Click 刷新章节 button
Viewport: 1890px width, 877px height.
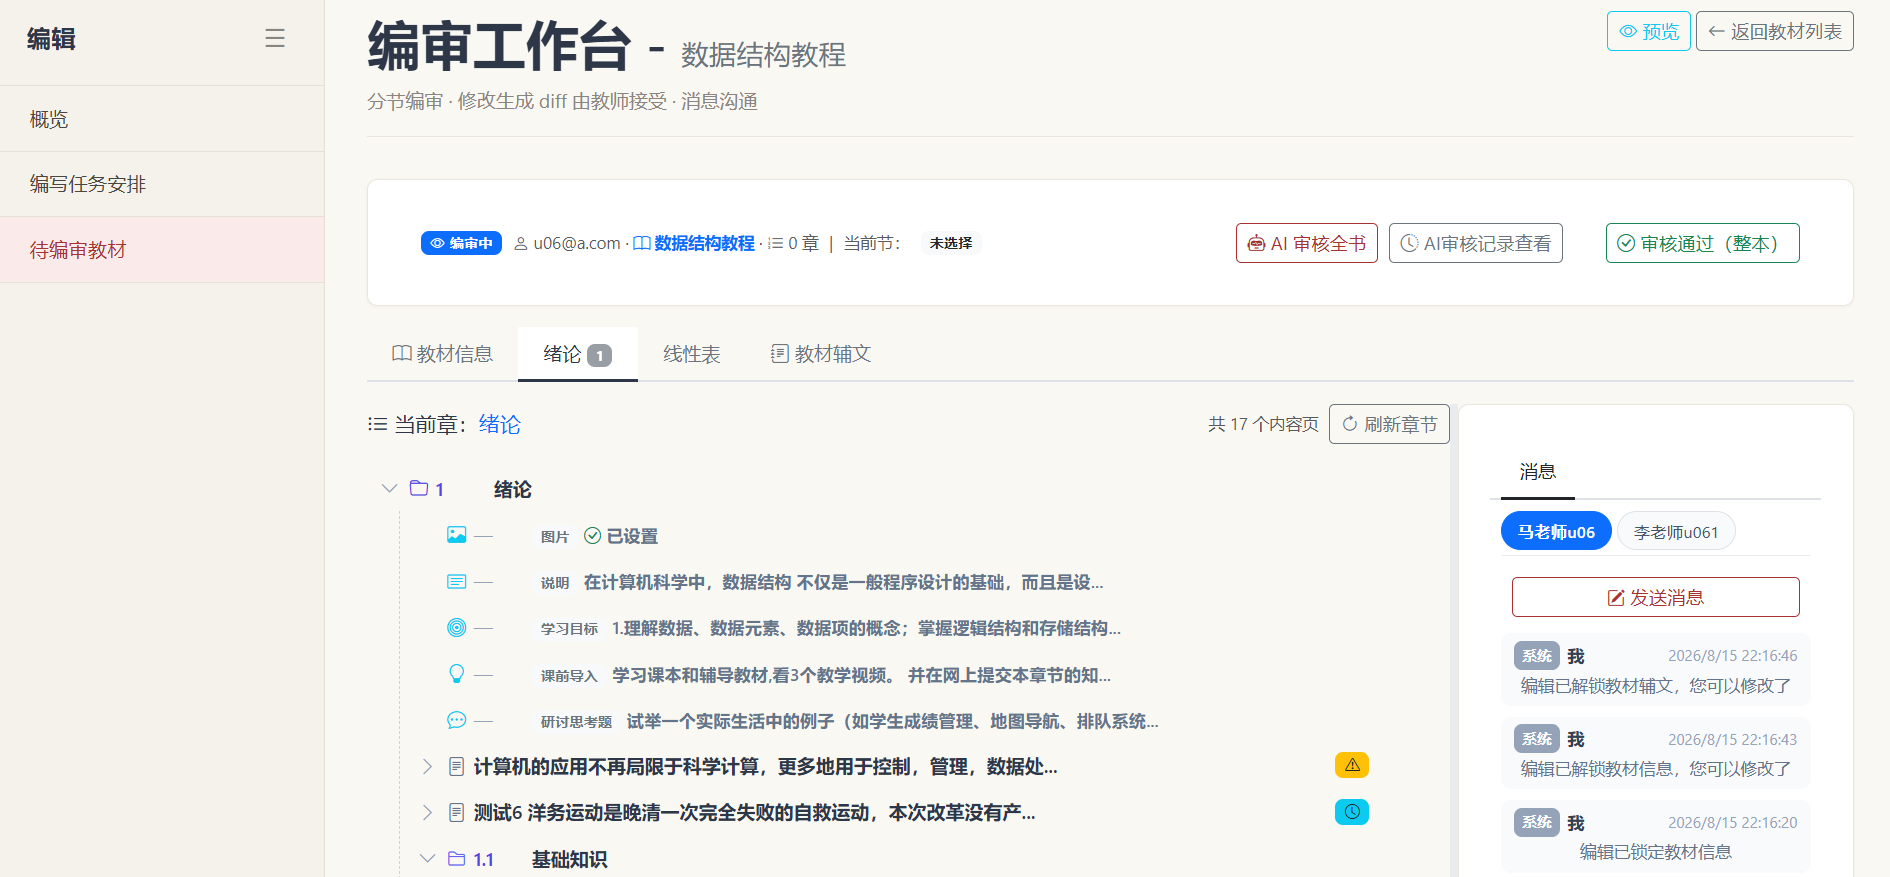coord(1389,424)
